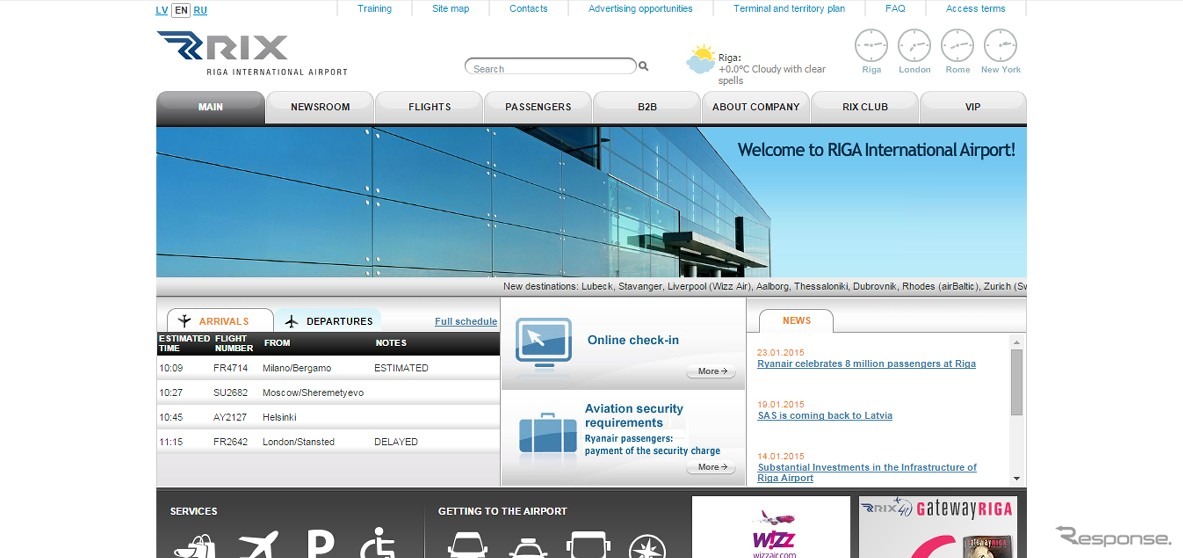Screen dimensions: 1183x558
Task: Switch language to LV
Action: coord(161,10)
